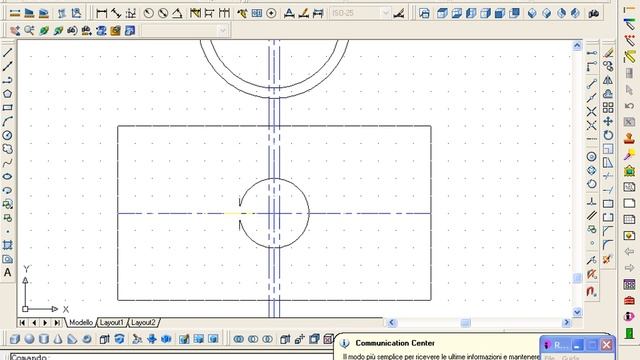Click the binoculars camera view icon
This screenshot has width=640, height=360.
[x=593, y=13]
